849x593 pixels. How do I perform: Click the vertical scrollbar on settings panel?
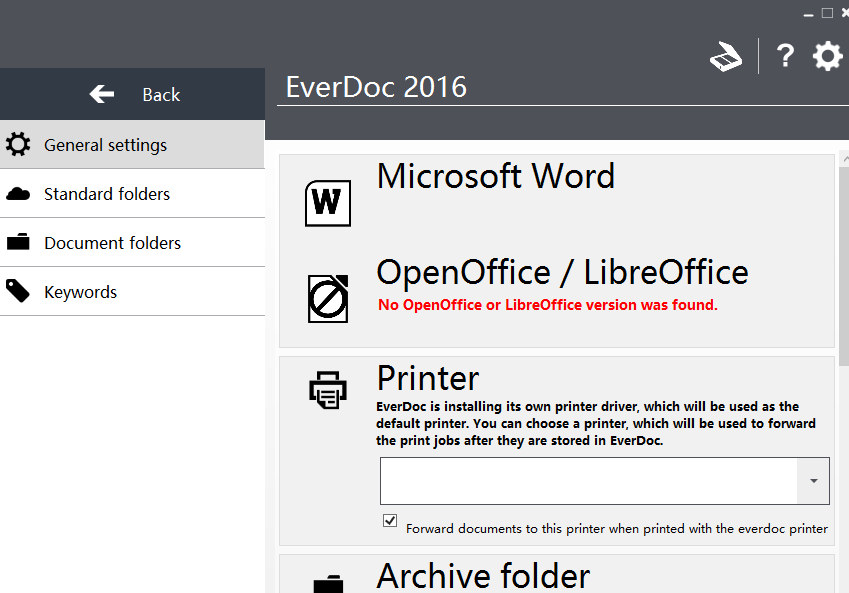843,260
